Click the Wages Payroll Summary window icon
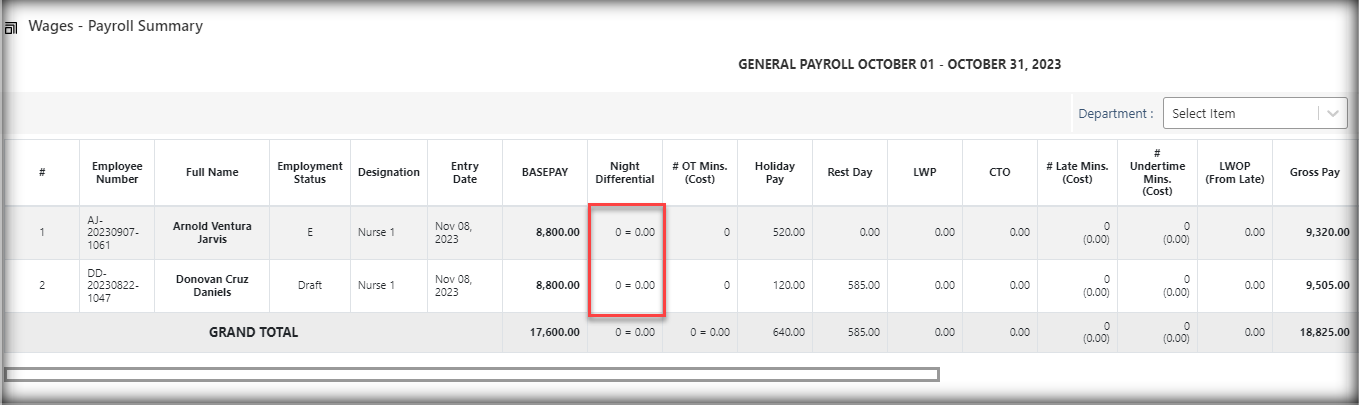This screenshot has width=1359, height=405. (x=11, y=28)
